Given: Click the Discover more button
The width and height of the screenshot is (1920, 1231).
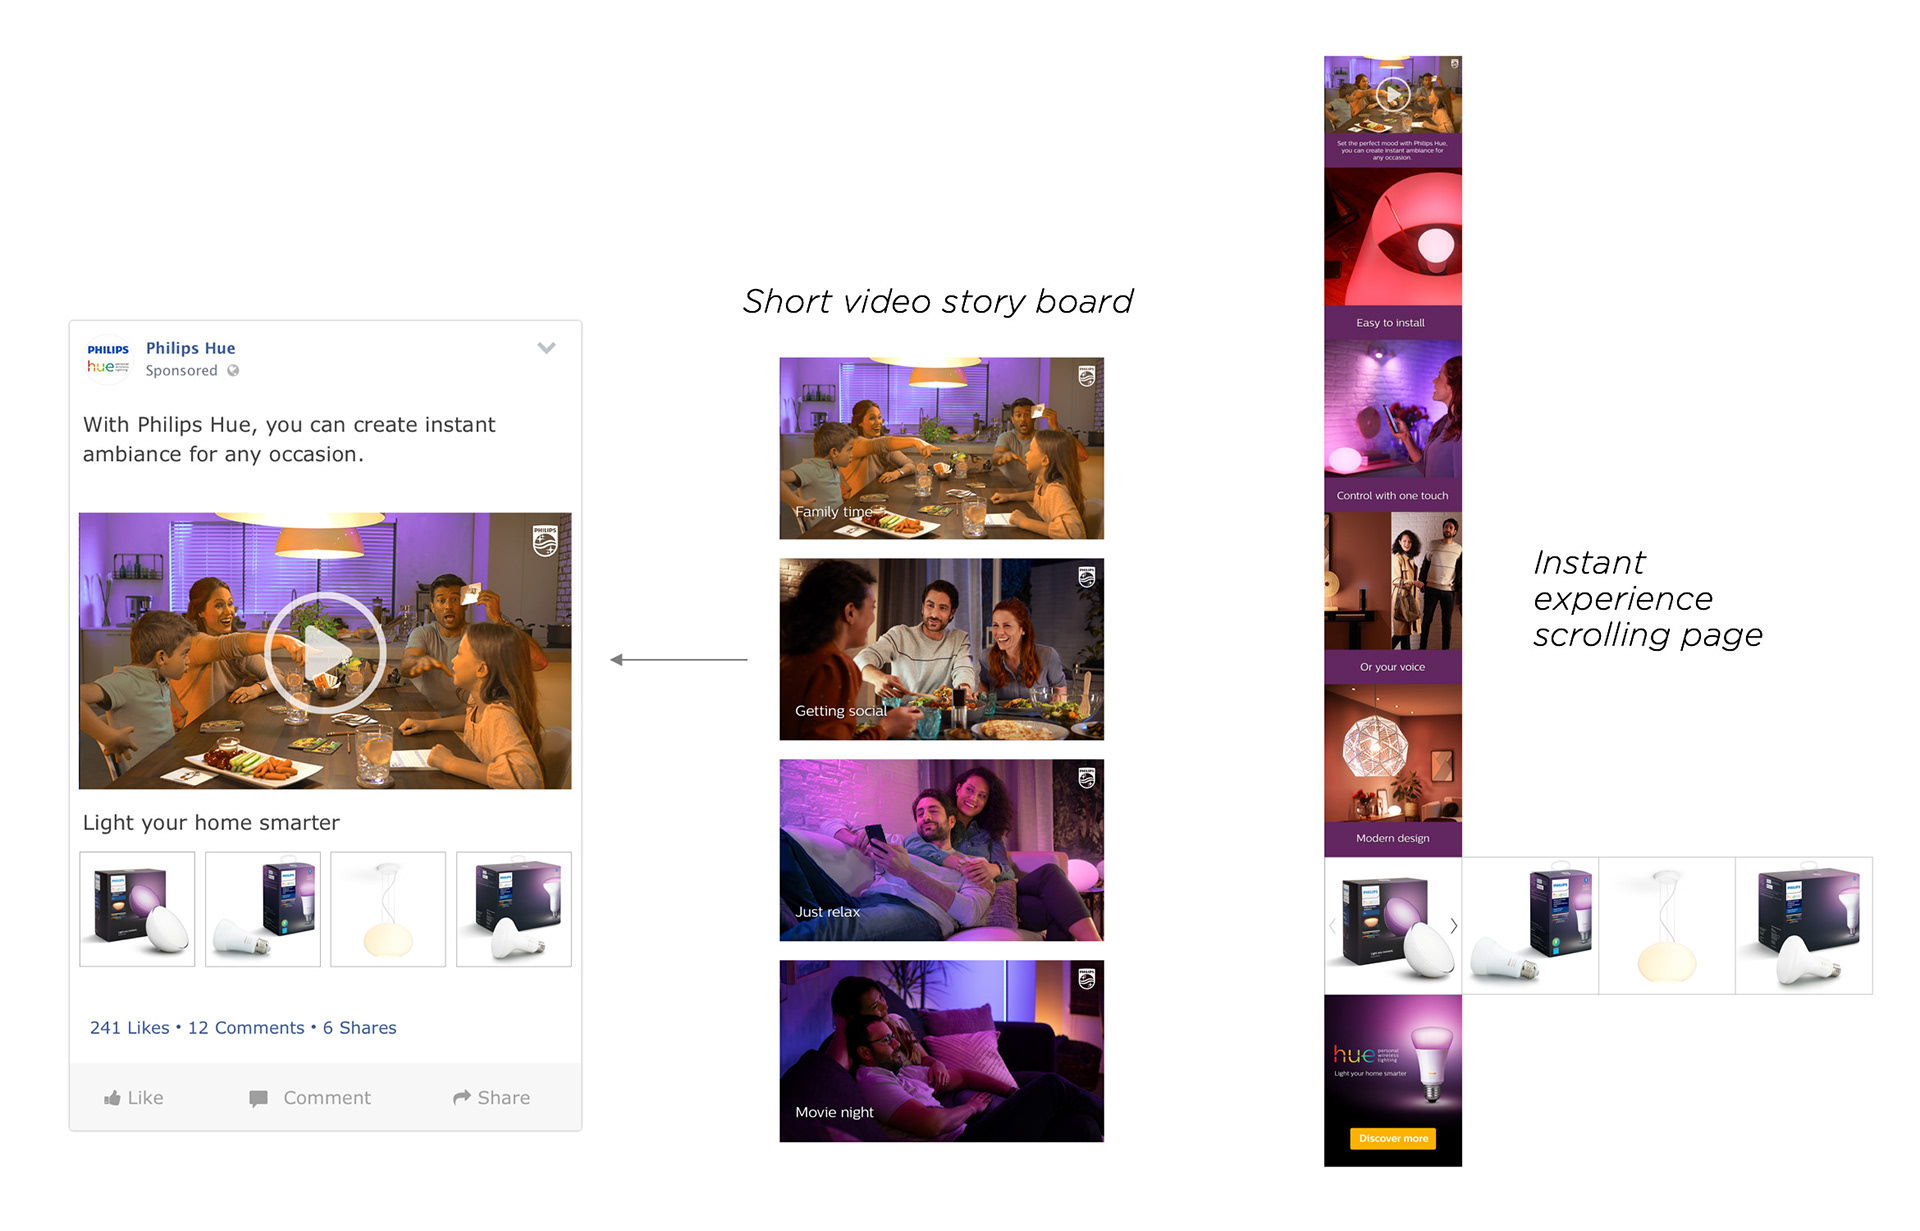Looking at the screenshot, I should point(1393,1139).
